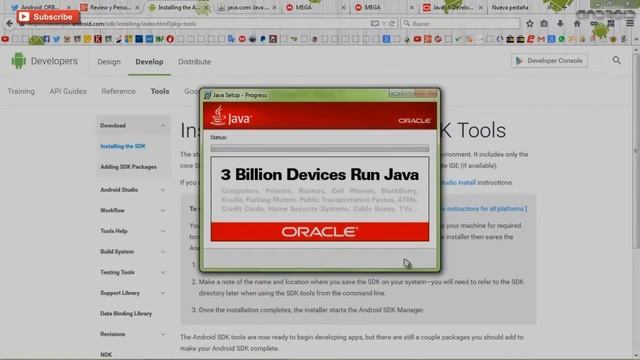Expand the Build System sidebar section
This screenshot has height=360, width=640.
pyautogui.click(x=163, y=252)
